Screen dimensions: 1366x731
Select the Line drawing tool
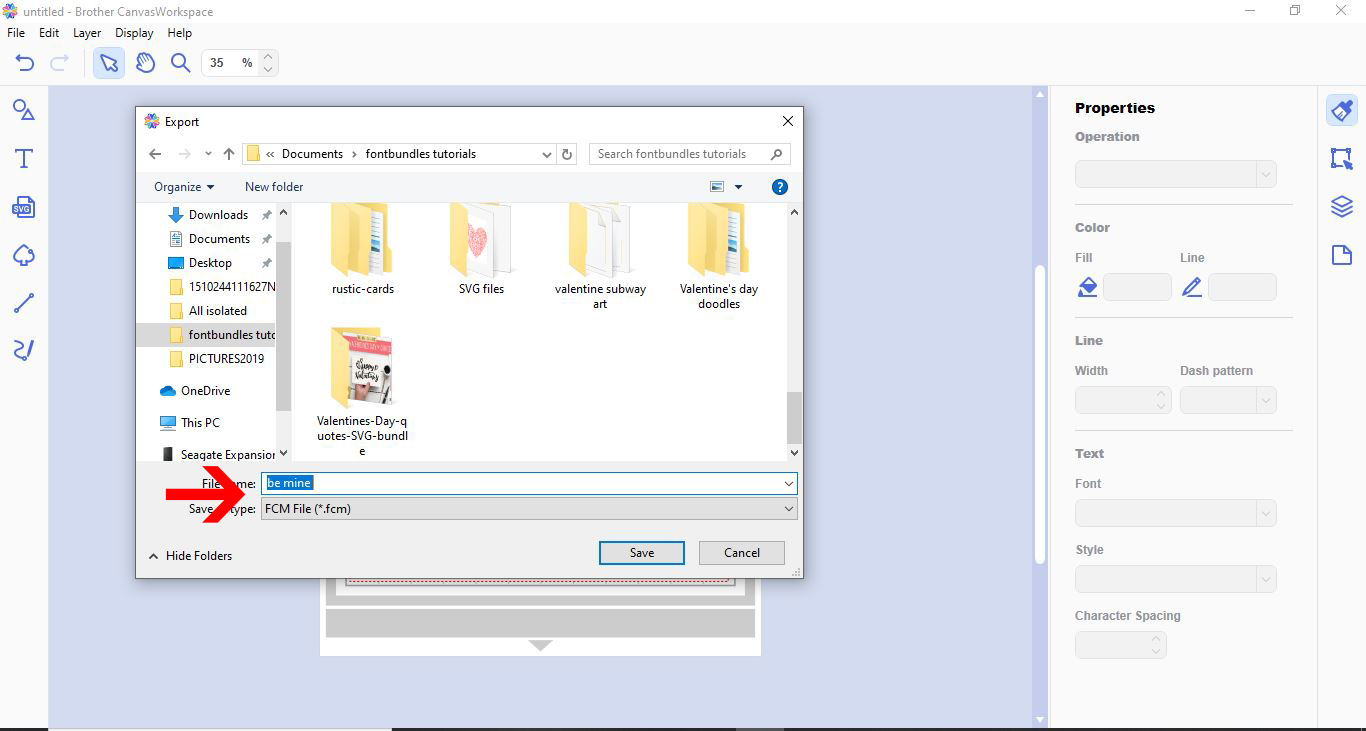pos(23,303)
